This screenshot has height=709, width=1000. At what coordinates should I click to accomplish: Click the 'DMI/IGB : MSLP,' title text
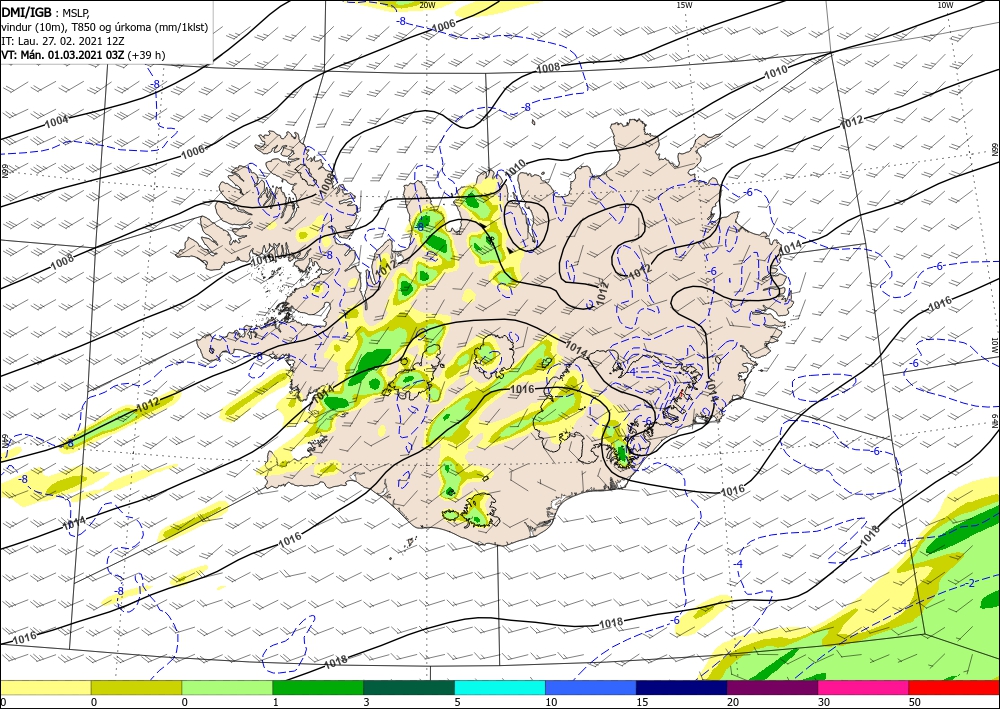click(x=46, y=12)
